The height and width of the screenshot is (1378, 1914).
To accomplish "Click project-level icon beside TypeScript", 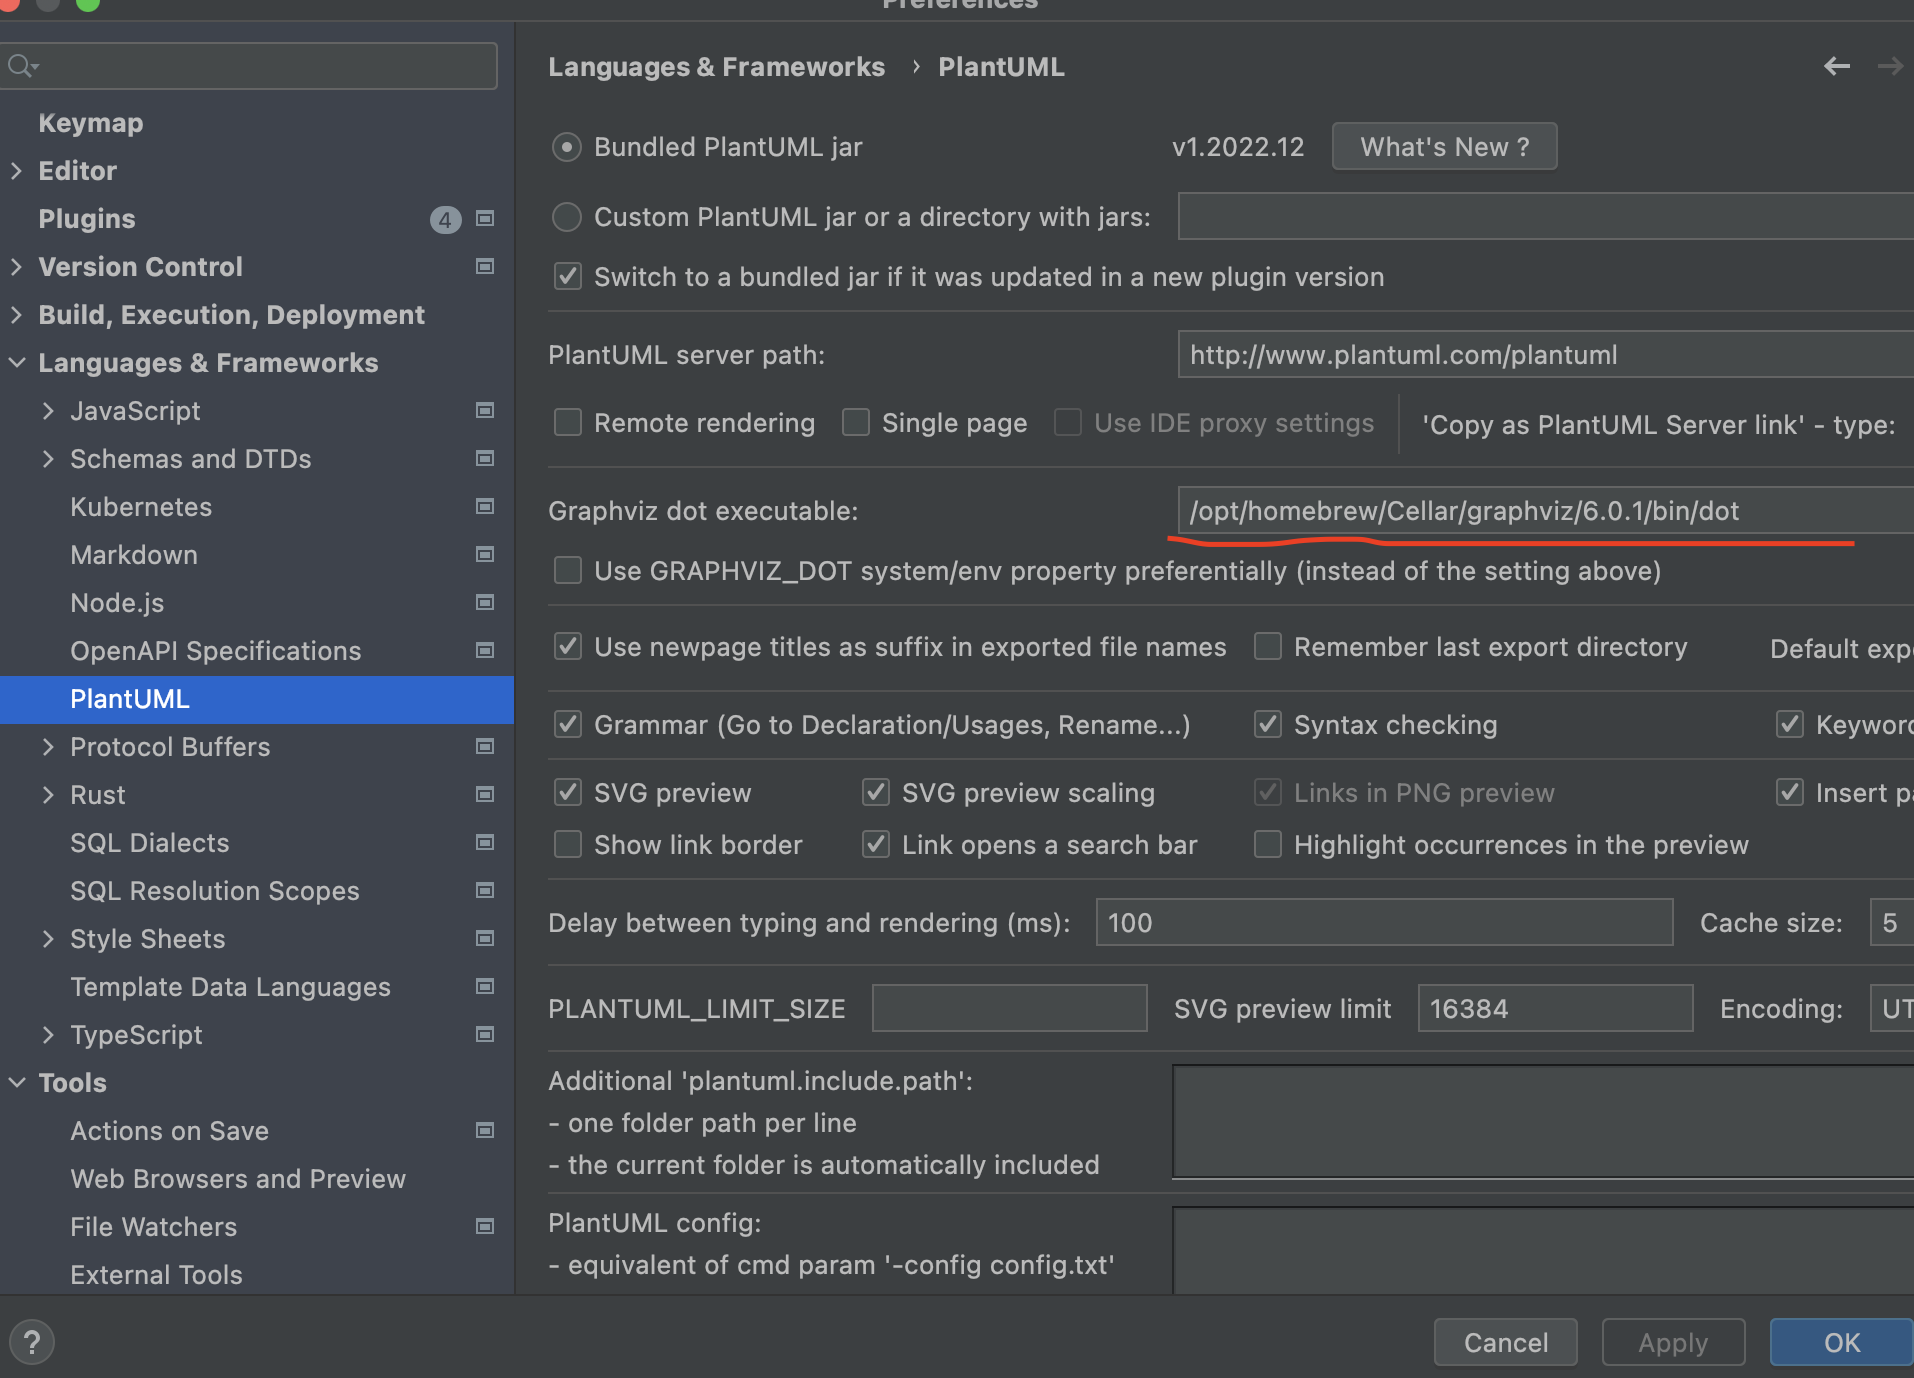I will [x=485, y=1035].
